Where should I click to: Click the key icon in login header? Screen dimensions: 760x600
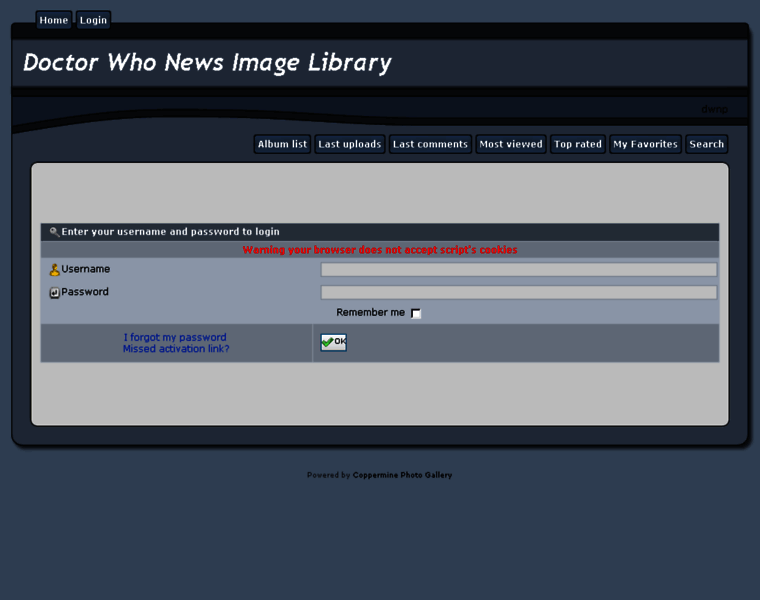tap(54, 232)
